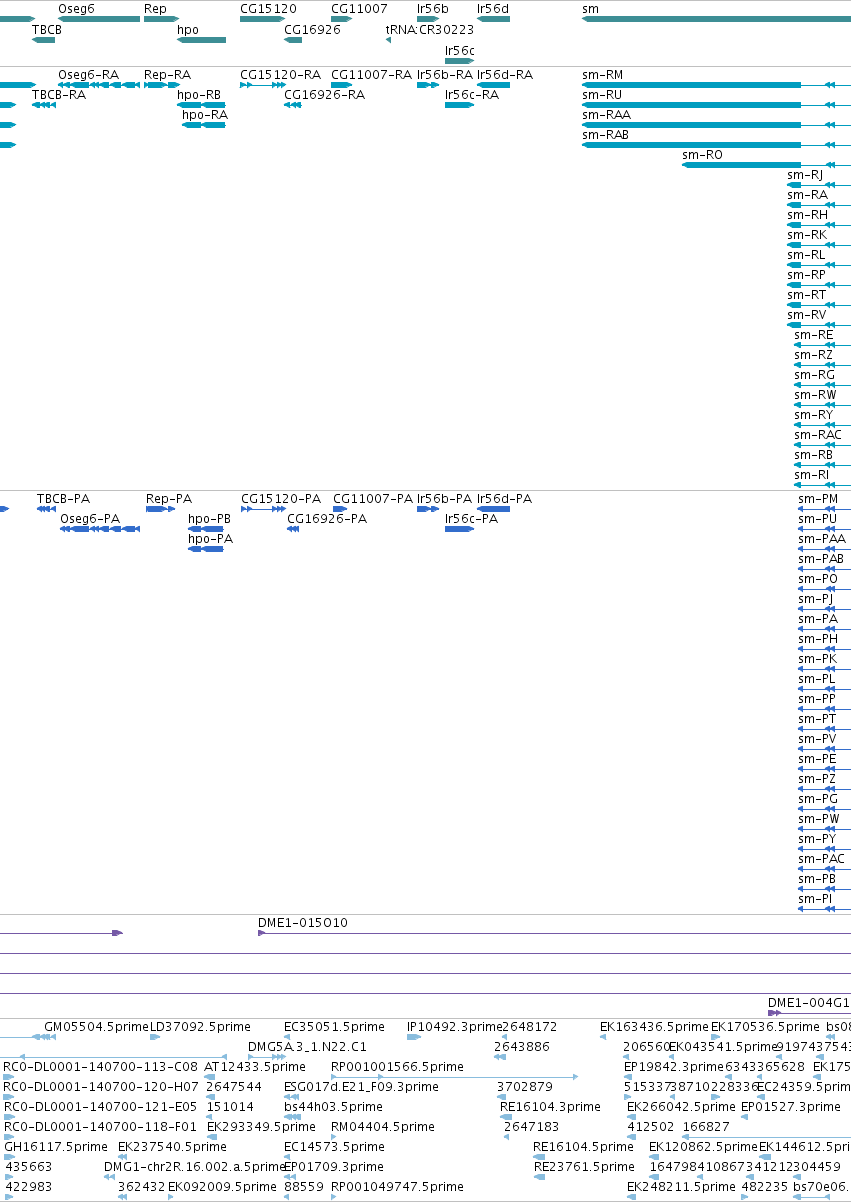Click EST GM05504.5prime
The height and width of the screenshot is (1202, 851).
pyautogui.click(x=95, y=1026)
